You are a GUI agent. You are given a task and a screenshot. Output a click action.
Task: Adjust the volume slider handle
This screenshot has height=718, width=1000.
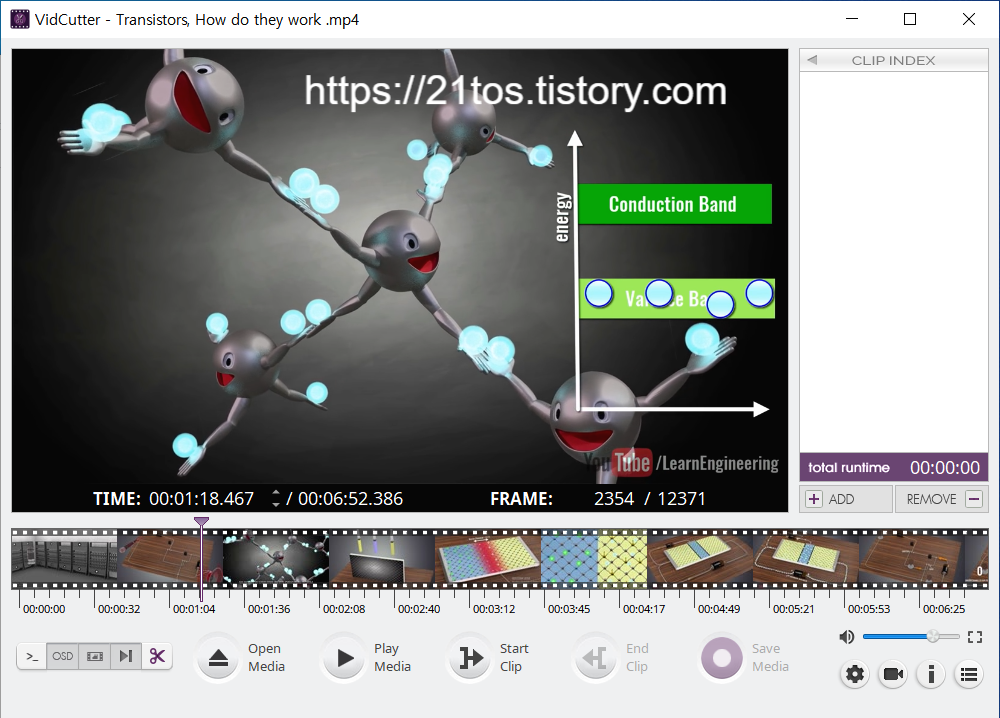tap(932, 636)
